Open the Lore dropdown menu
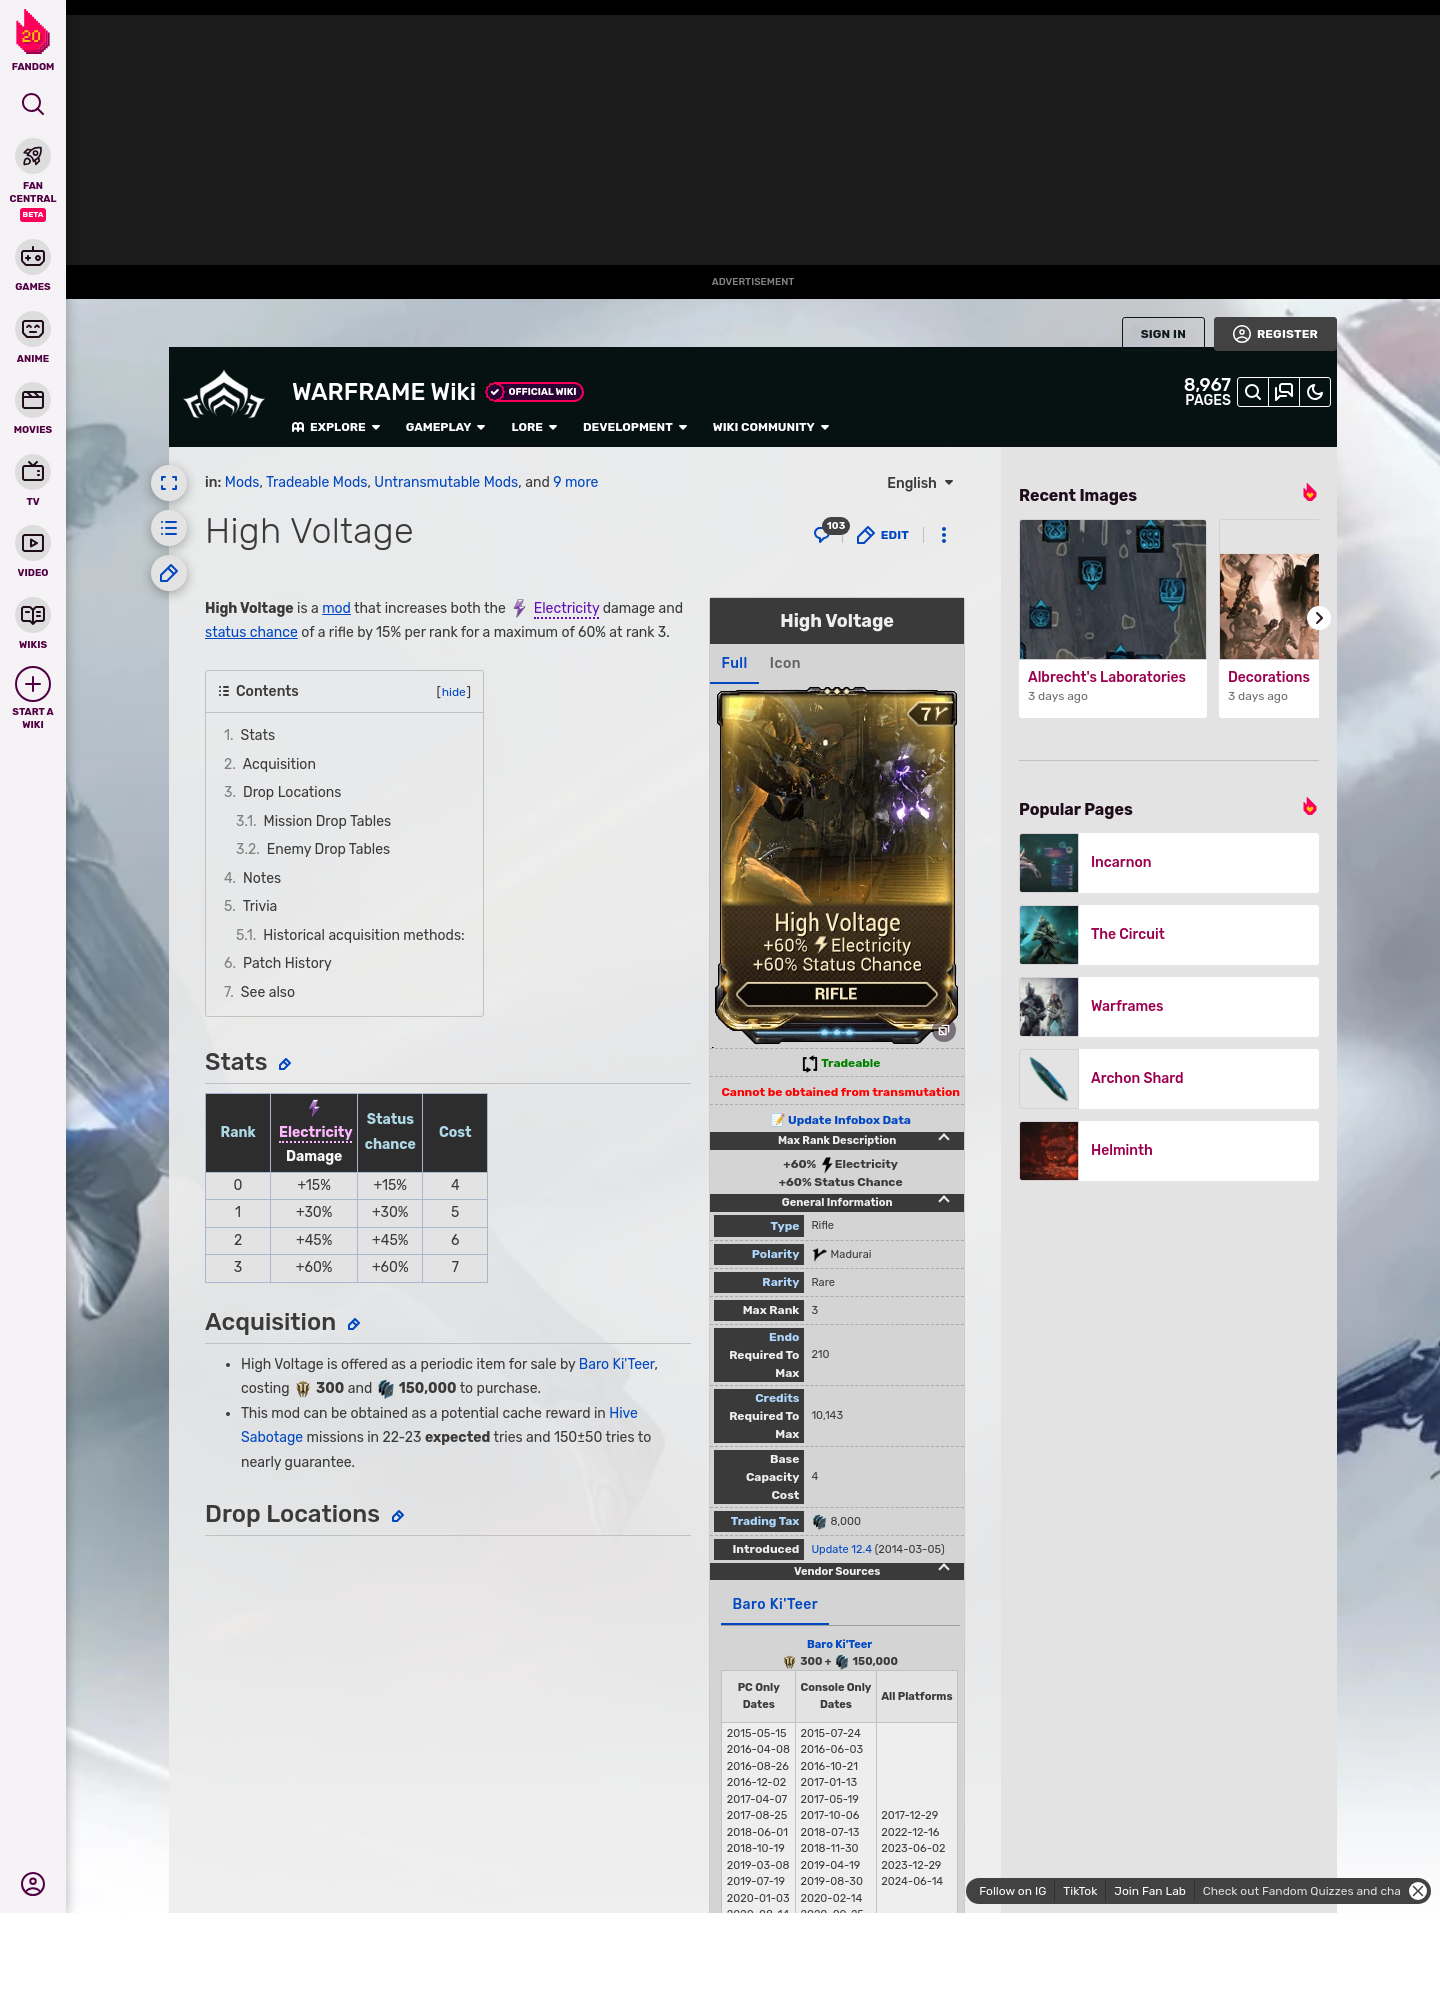The height and width of the screenshot is (2000, 1440). pyautogui.click(x=534, y=427)
